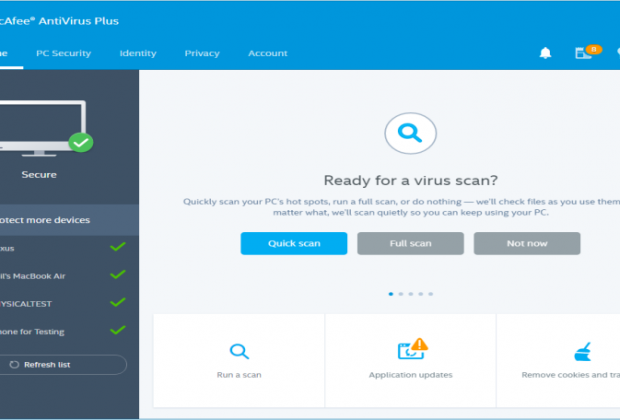Dismiss with the Not now button
Image resolution: width=620 pixels, height=420 pixels.
click(527, 243)
